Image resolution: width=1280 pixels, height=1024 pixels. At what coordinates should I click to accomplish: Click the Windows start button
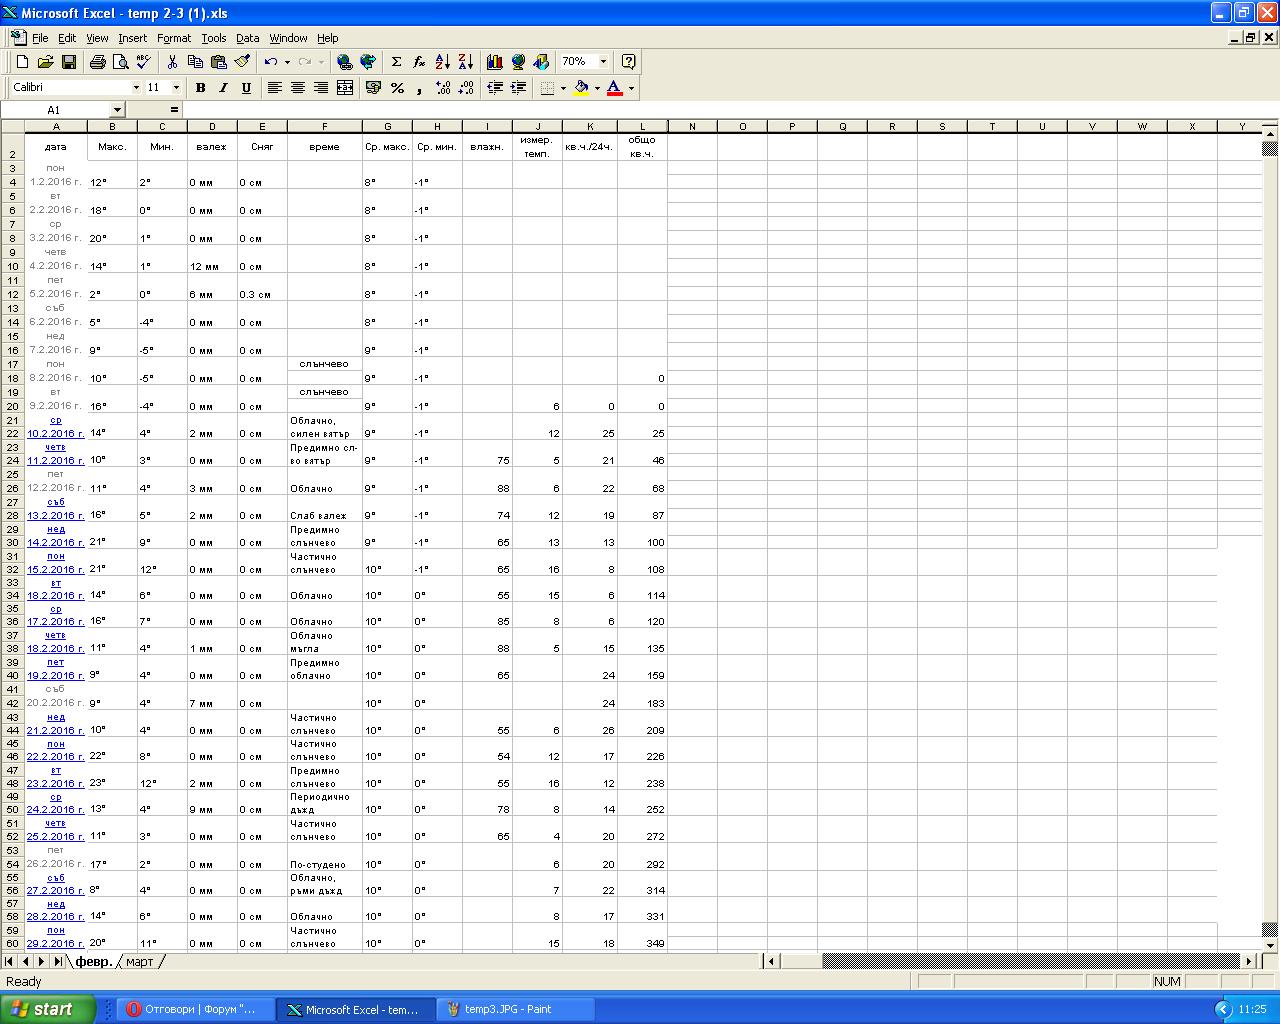[48, 1009]
